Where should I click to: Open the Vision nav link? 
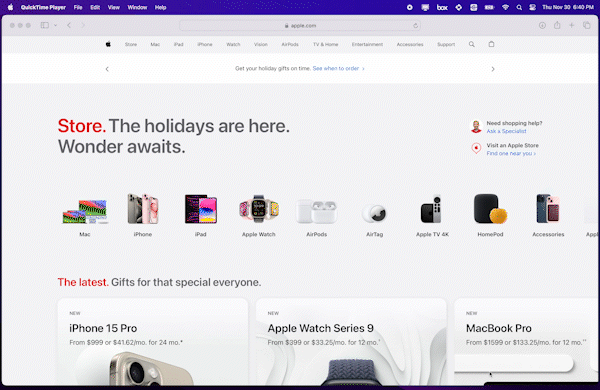click(x=261, y=44)
